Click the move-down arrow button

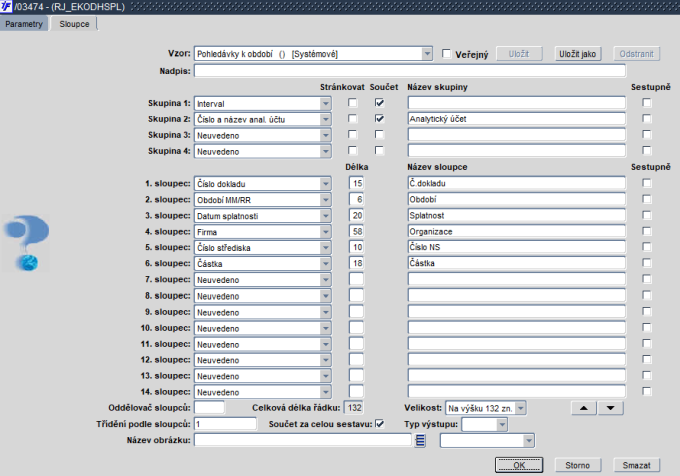(611, 408)
